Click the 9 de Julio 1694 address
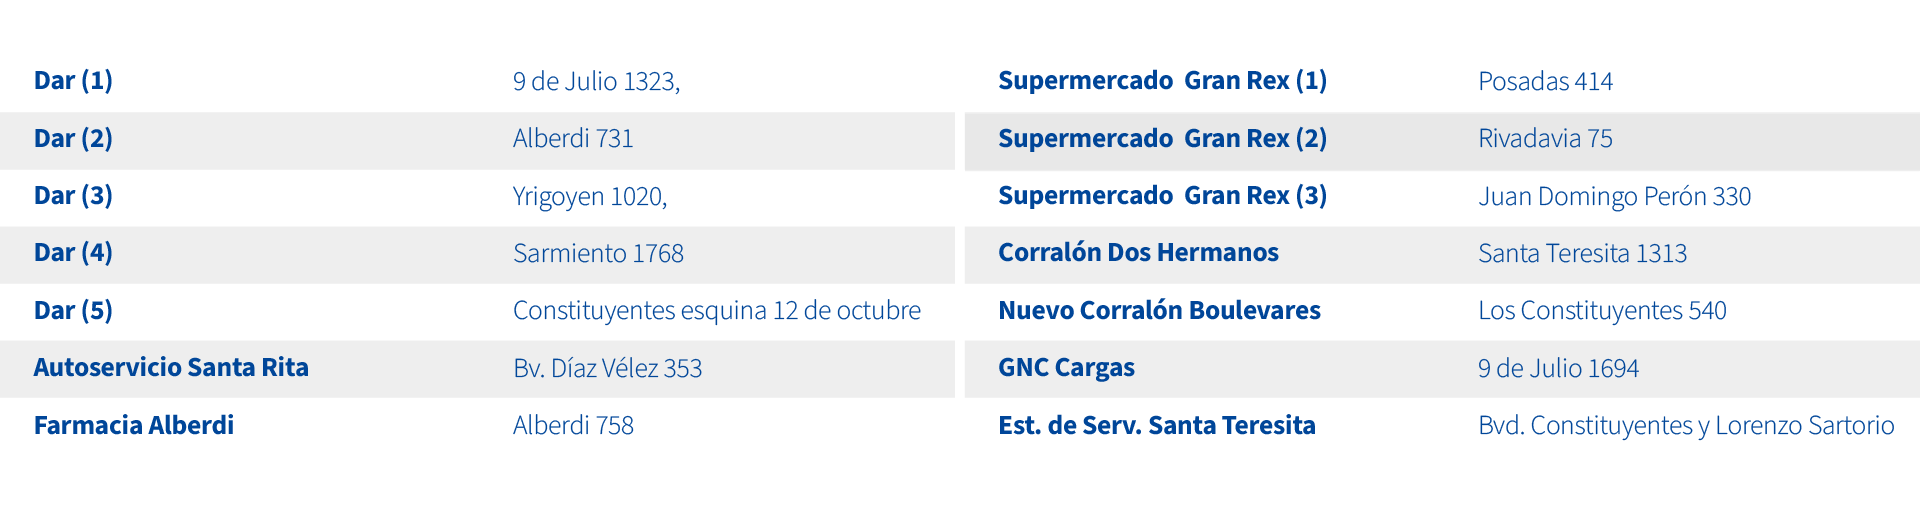This screenshot has height=512, width=1920. click(1558, 369)
